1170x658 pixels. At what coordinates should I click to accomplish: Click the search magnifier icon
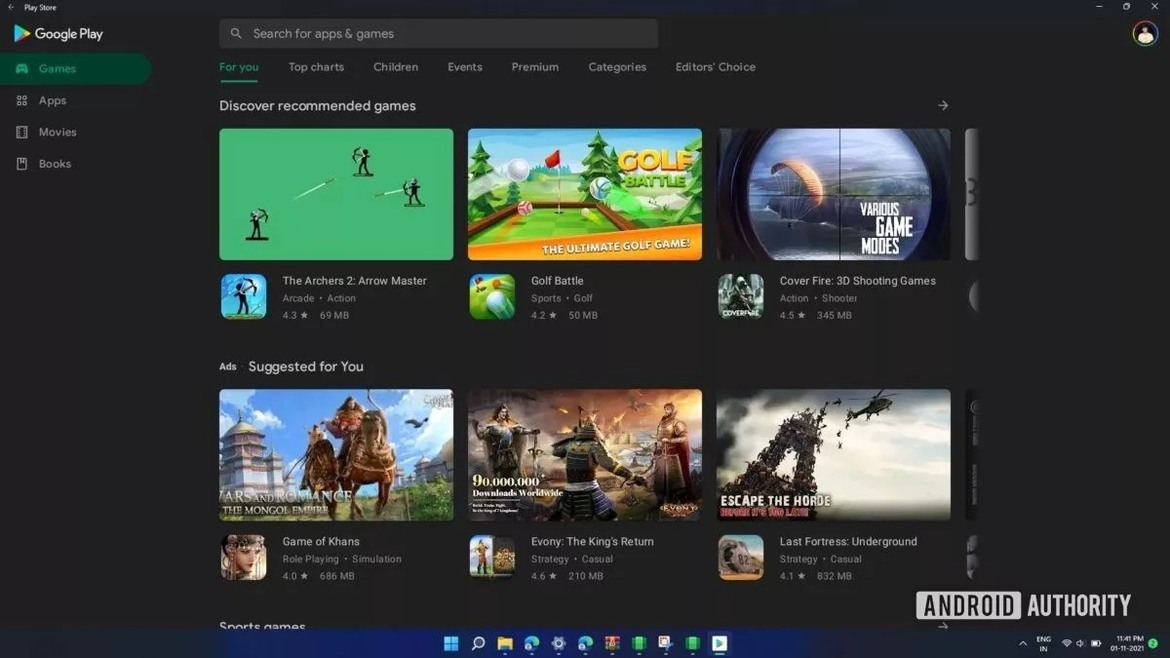tap(236, 34)
